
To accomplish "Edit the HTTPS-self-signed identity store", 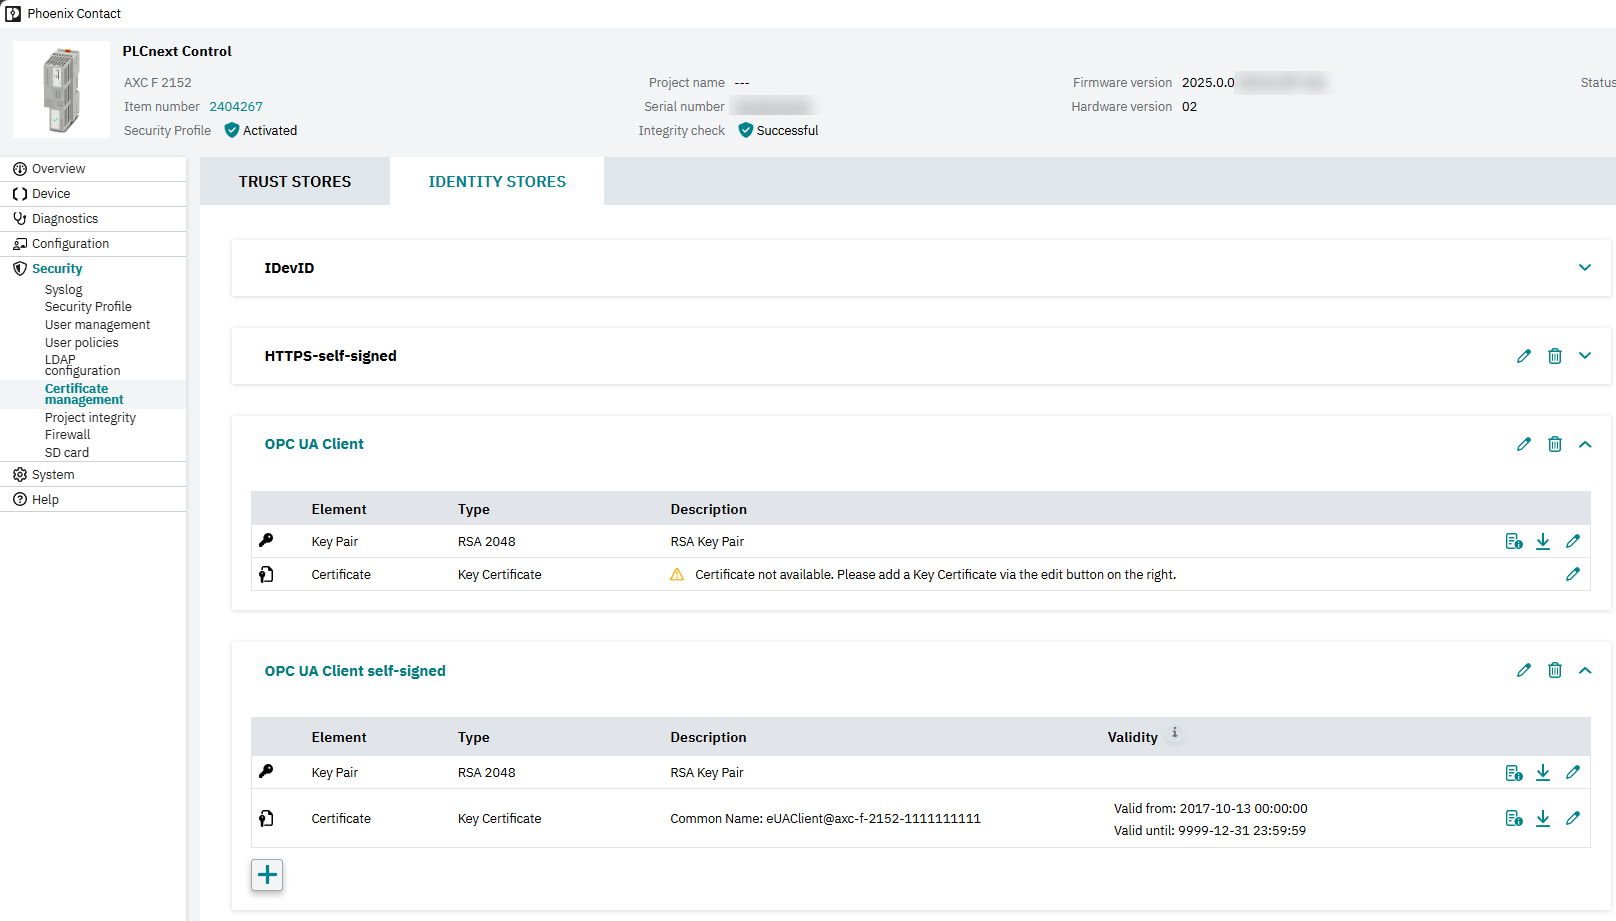I will (1524, 356).
